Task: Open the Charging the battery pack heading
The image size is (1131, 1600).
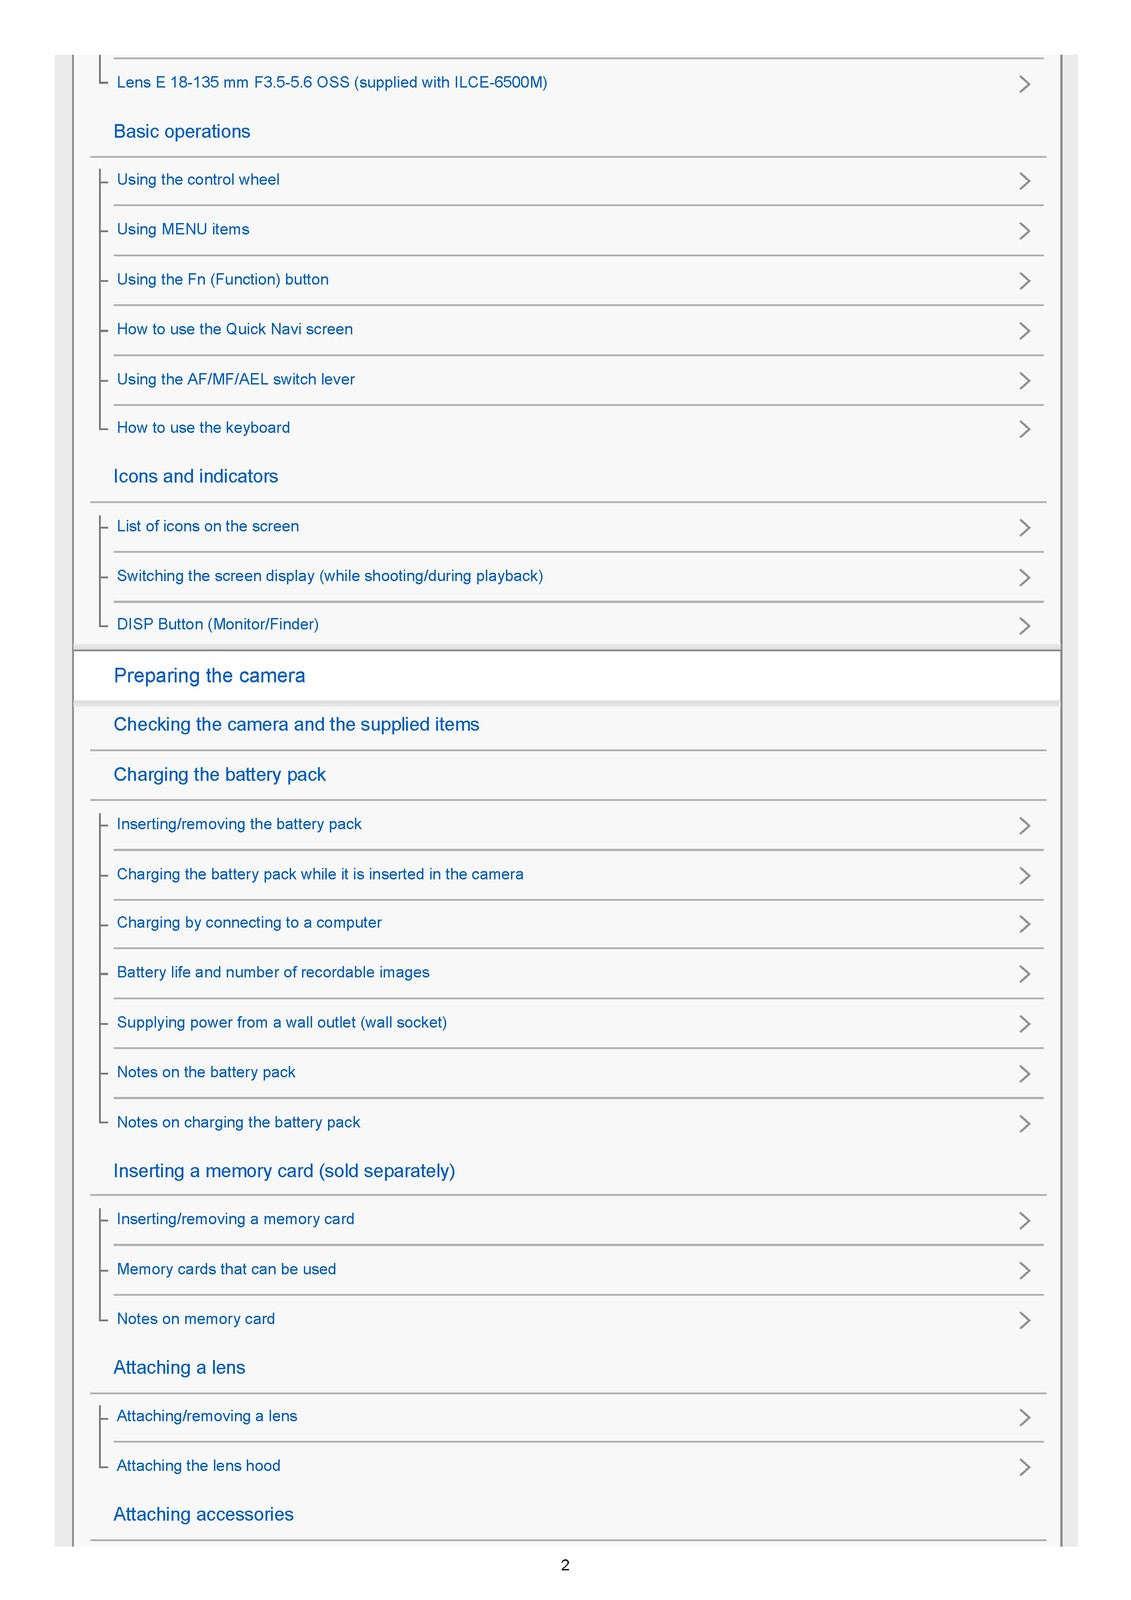Action: click(x=220, y=775)
